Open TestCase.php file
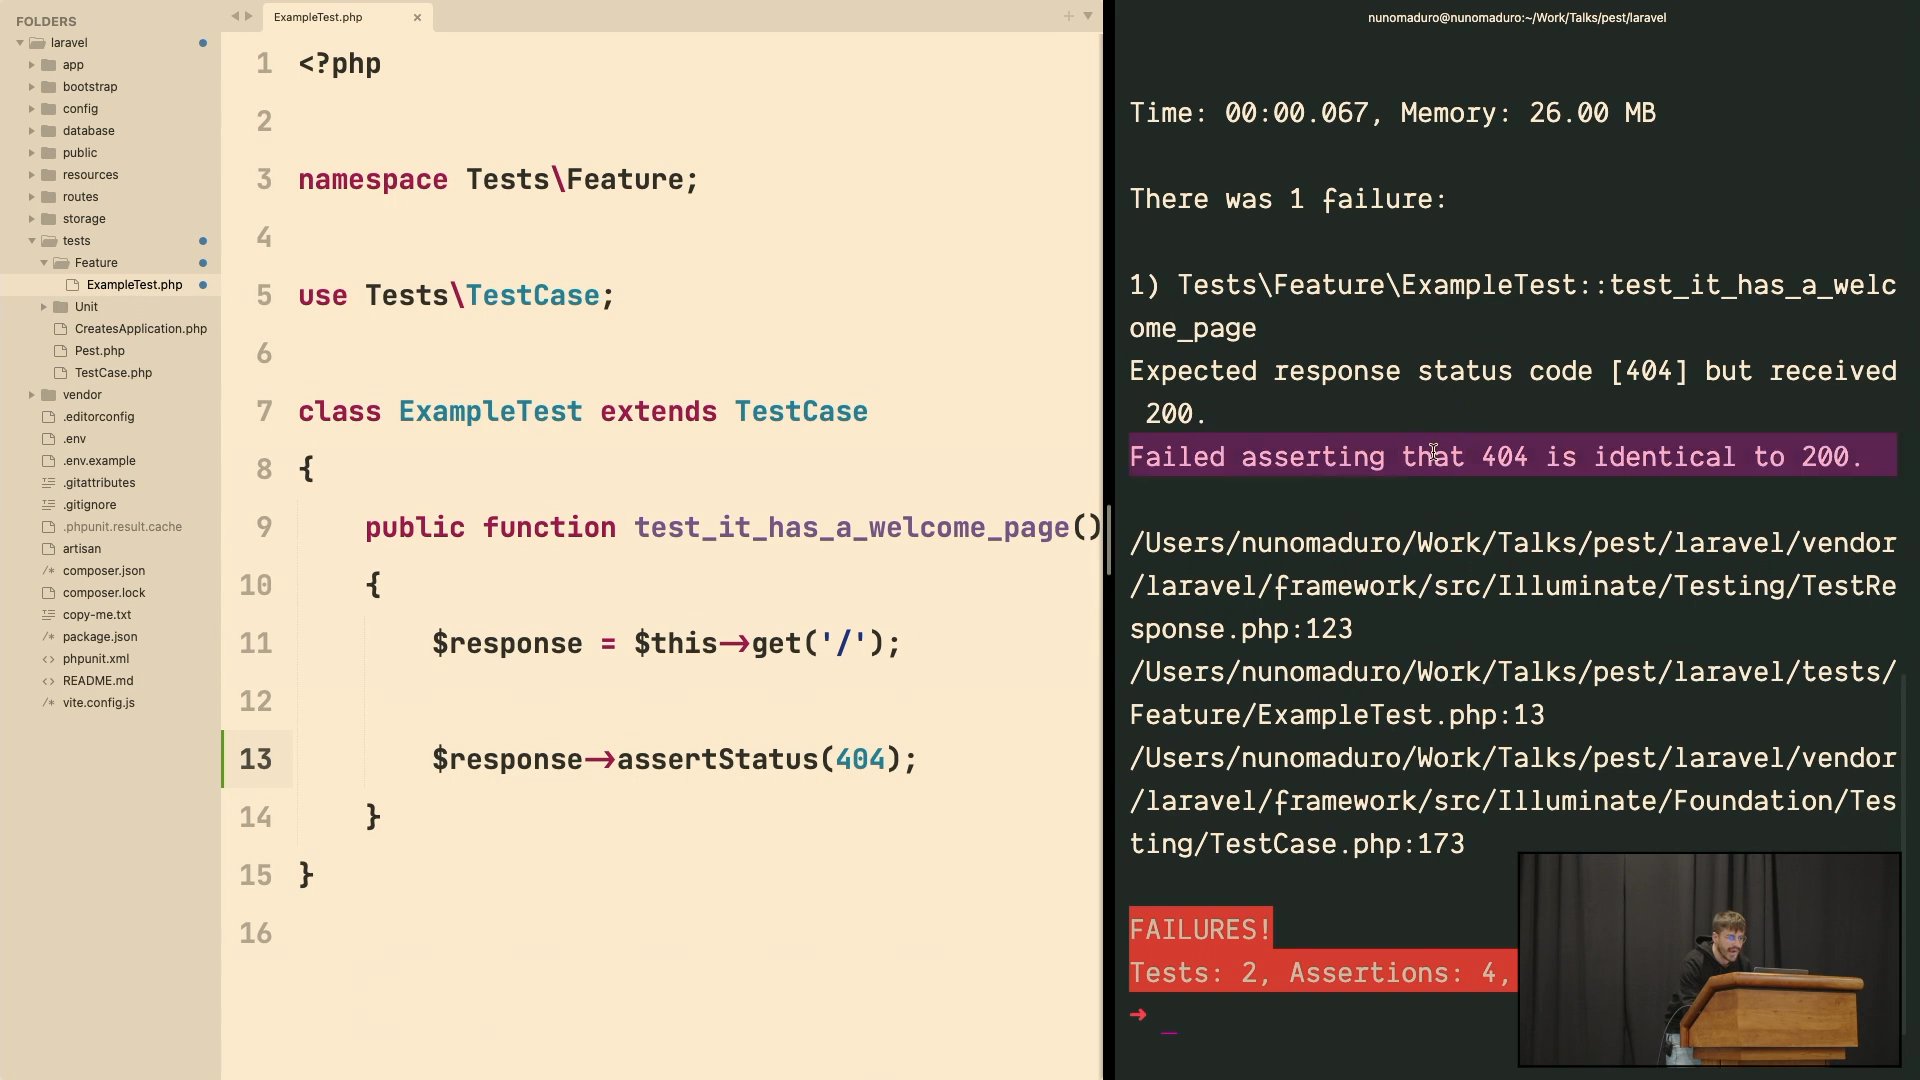Image resolution: width=1920 pixels, height=1080 pixels. [113, 373]
